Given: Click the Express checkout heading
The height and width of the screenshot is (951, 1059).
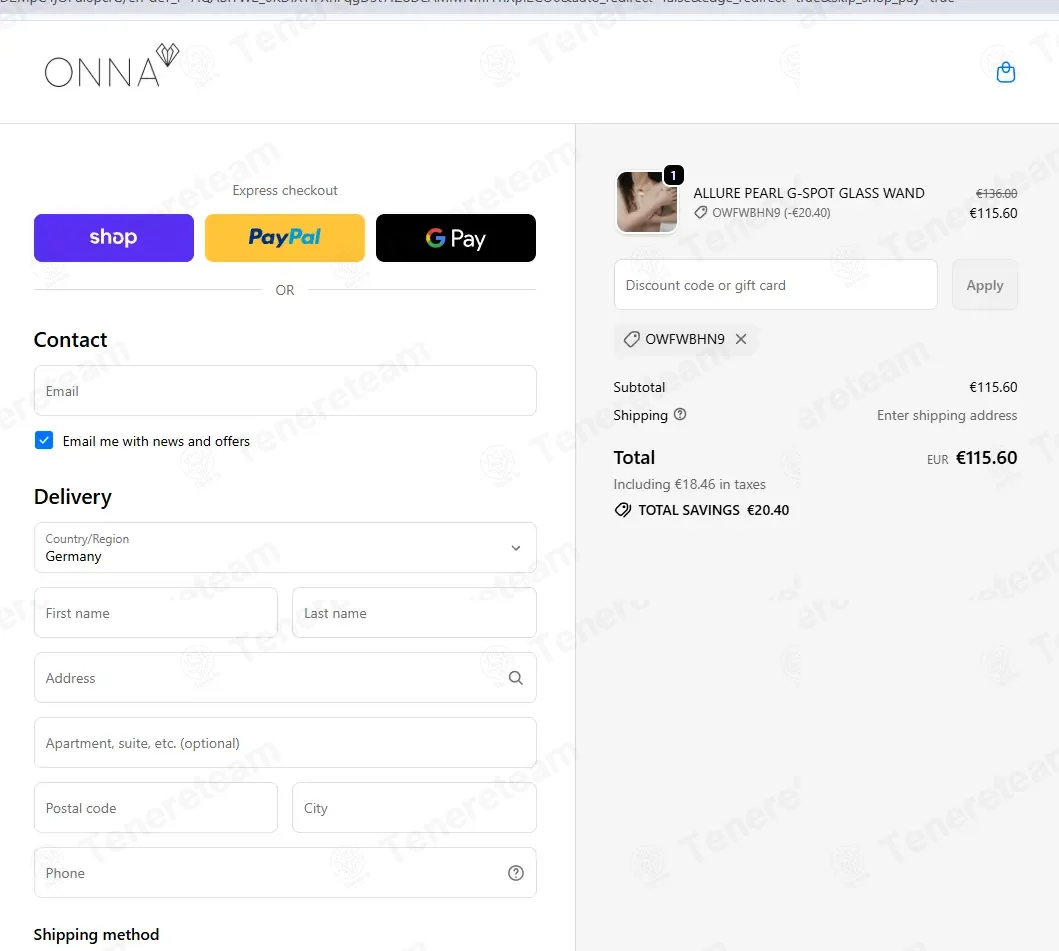Looking at the screenshot, I should (285, 190).
